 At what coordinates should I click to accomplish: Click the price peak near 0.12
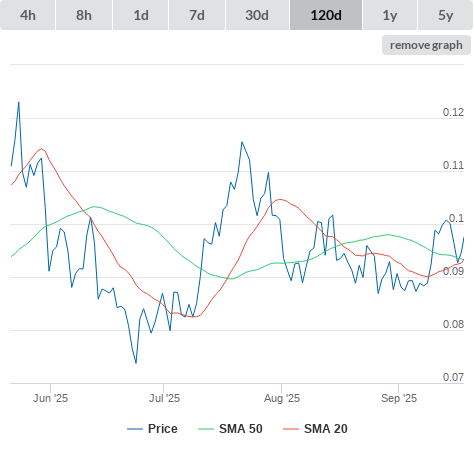(19, 102)
